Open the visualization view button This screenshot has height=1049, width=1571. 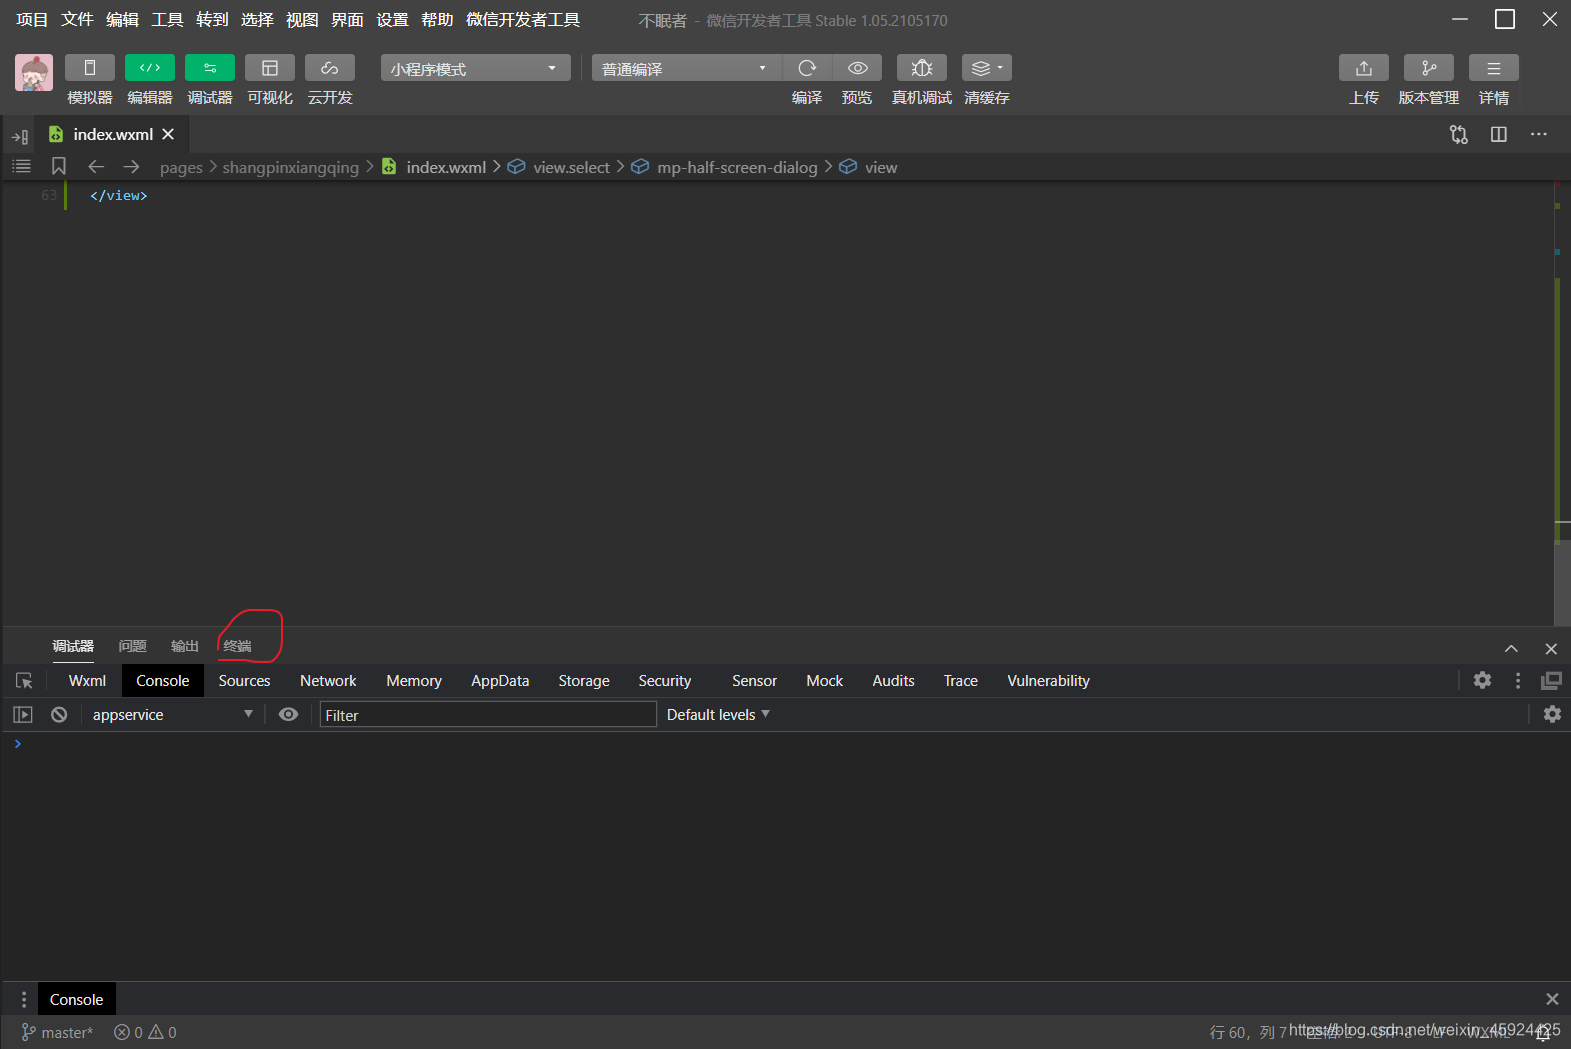point(269,68)
